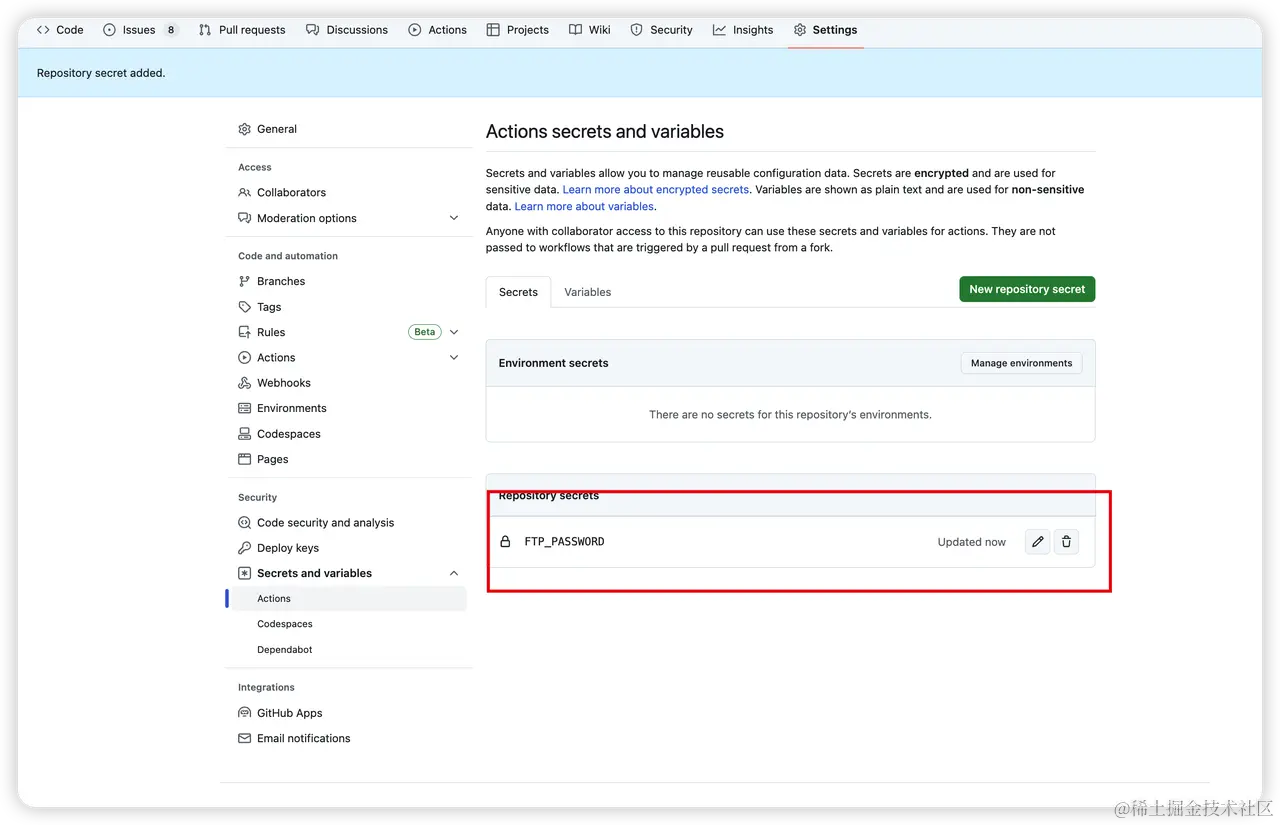This screenshot has width=1280, height=825.
Task: Click the GitHub Apps icon
Action: [245, 713]
